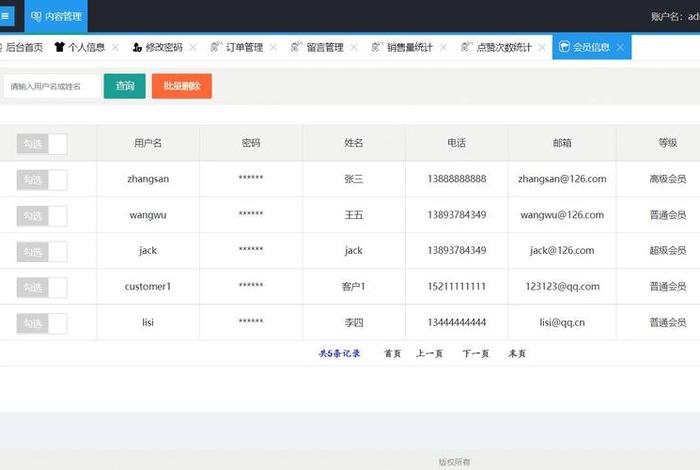Click the icon beside 点赞次数统计
Viewport: 700px width, 470px height.
click(467, 46)
